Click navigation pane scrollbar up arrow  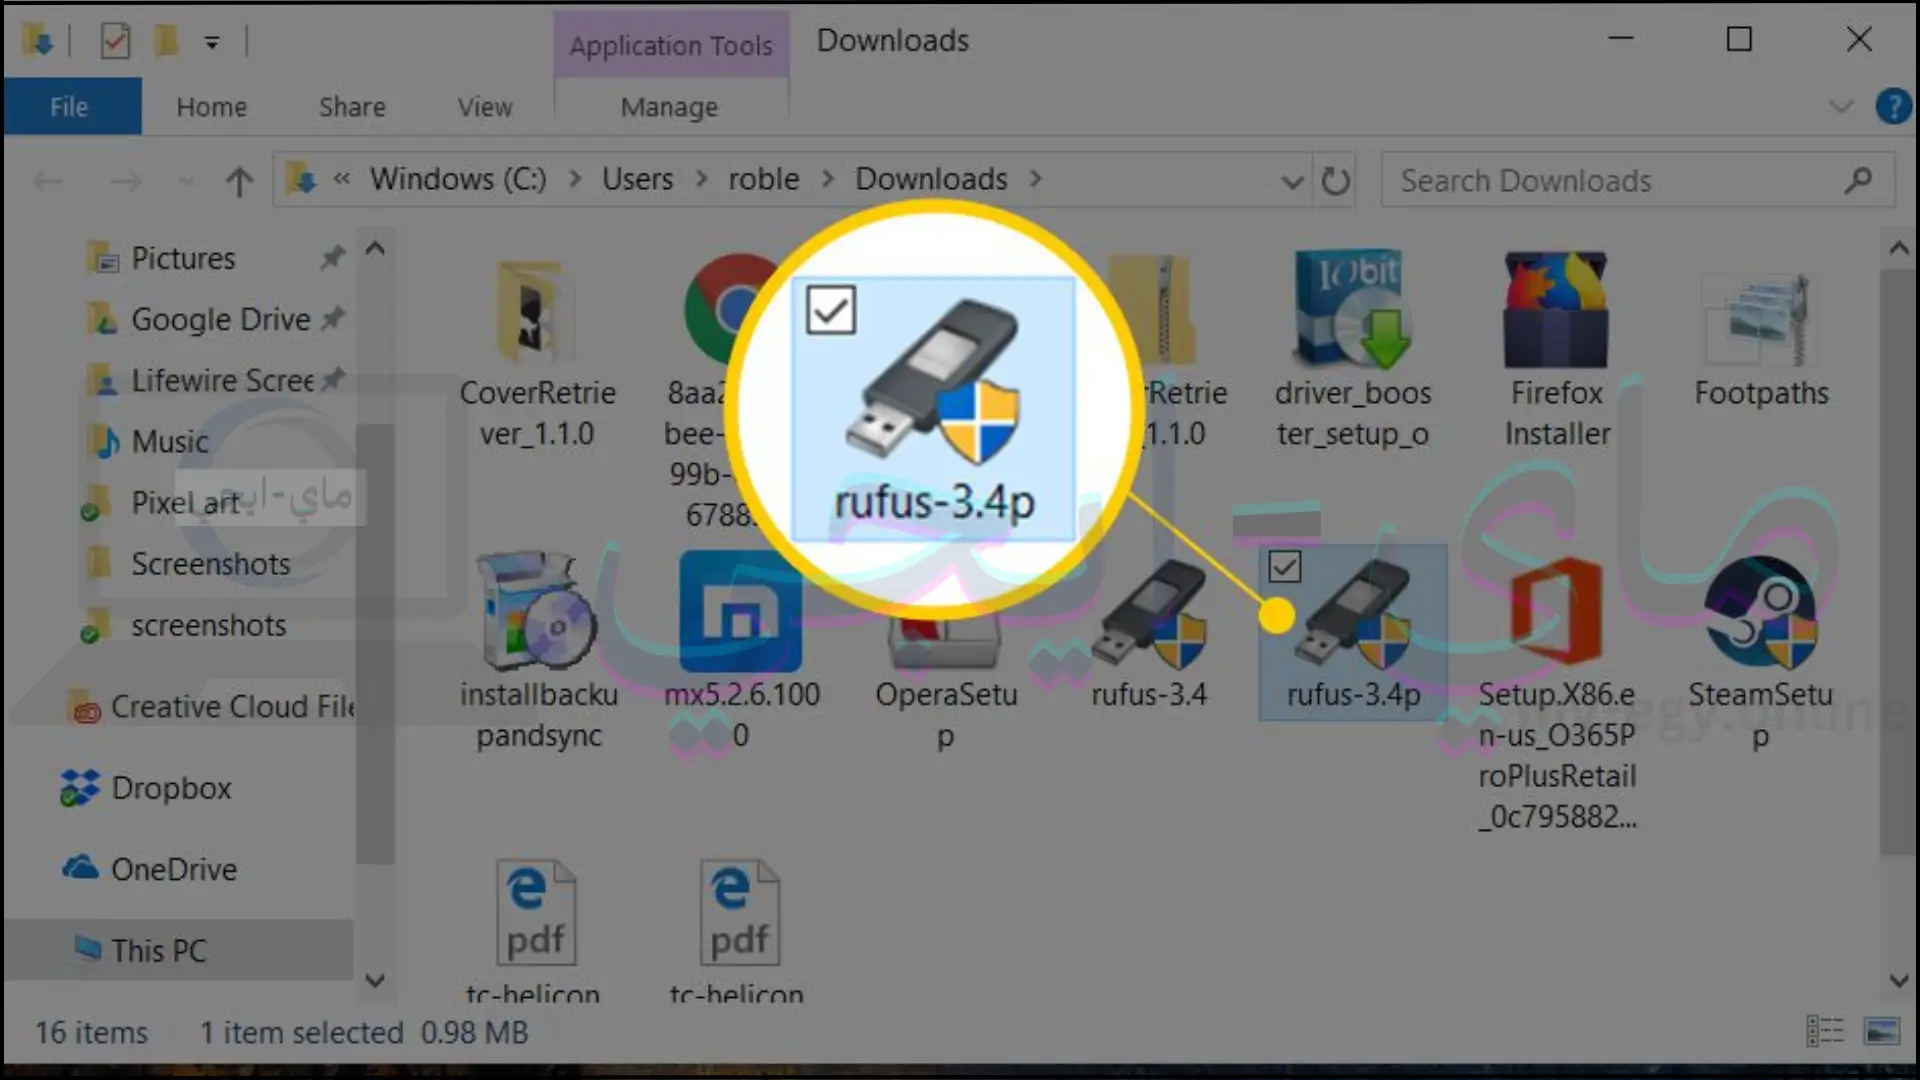(x=375, y=248)
